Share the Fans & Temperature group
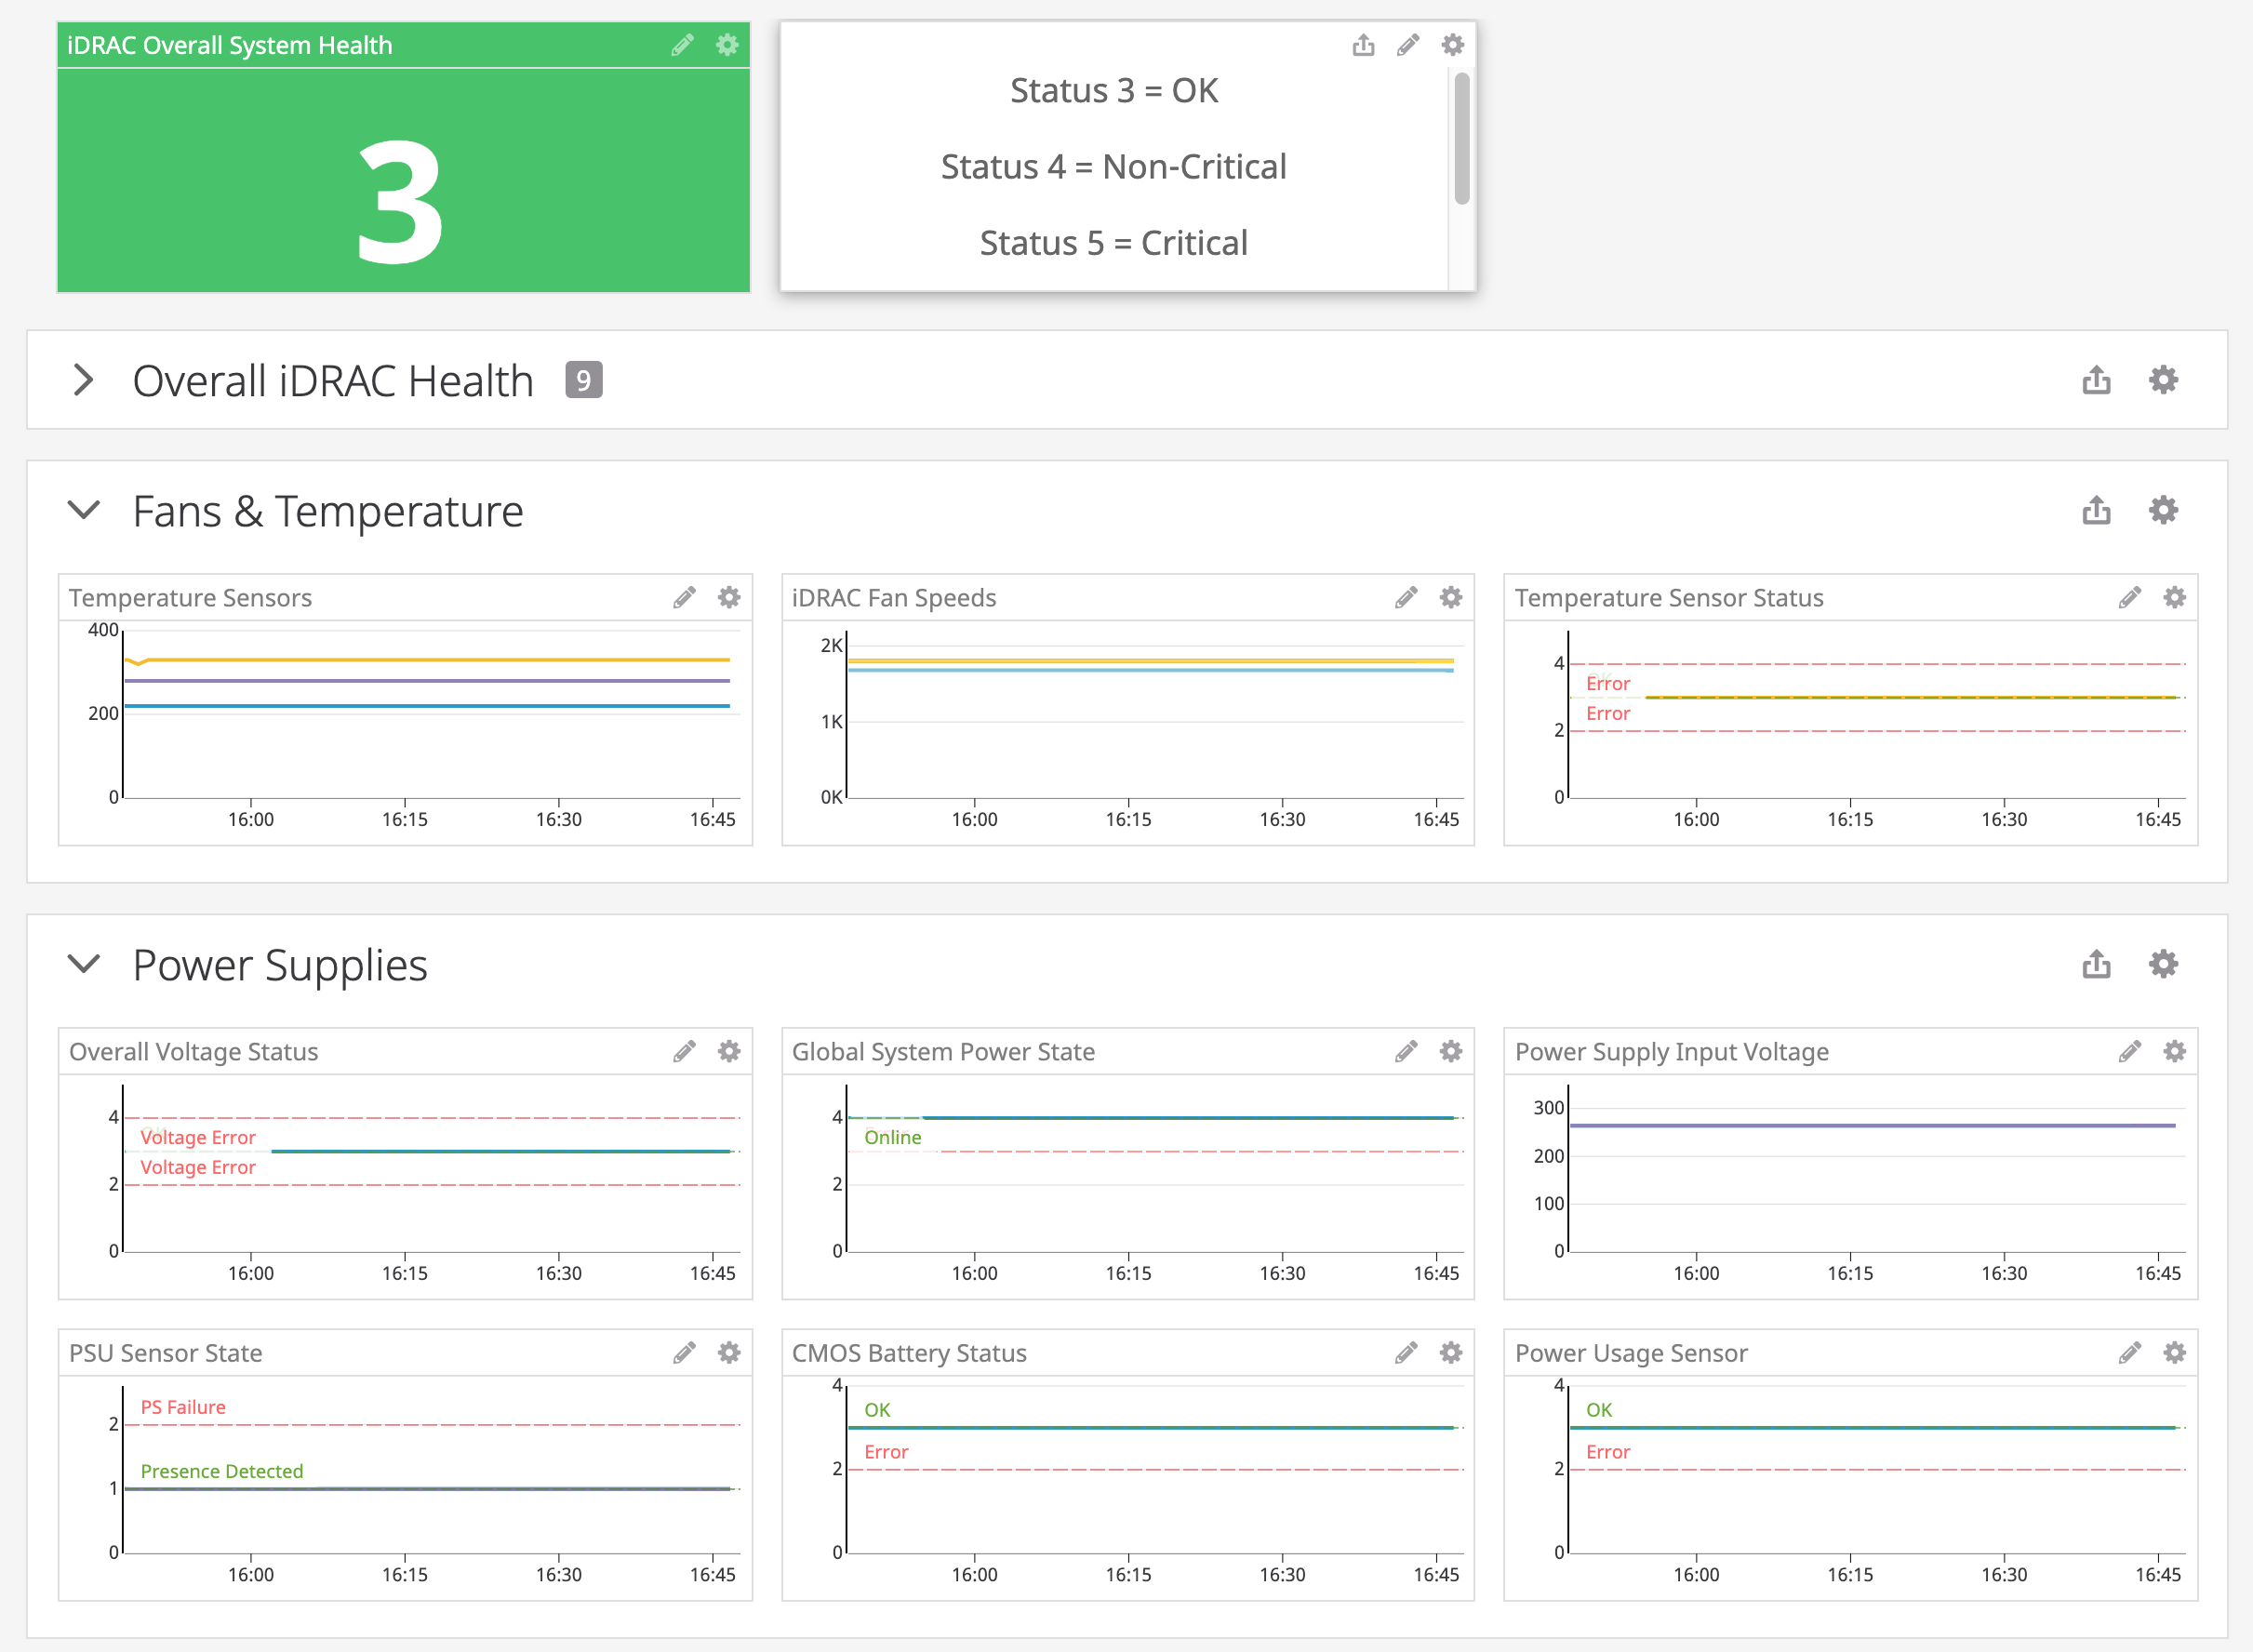The width and height of the screenshot is (2253, 1652). click(2097, 511)
